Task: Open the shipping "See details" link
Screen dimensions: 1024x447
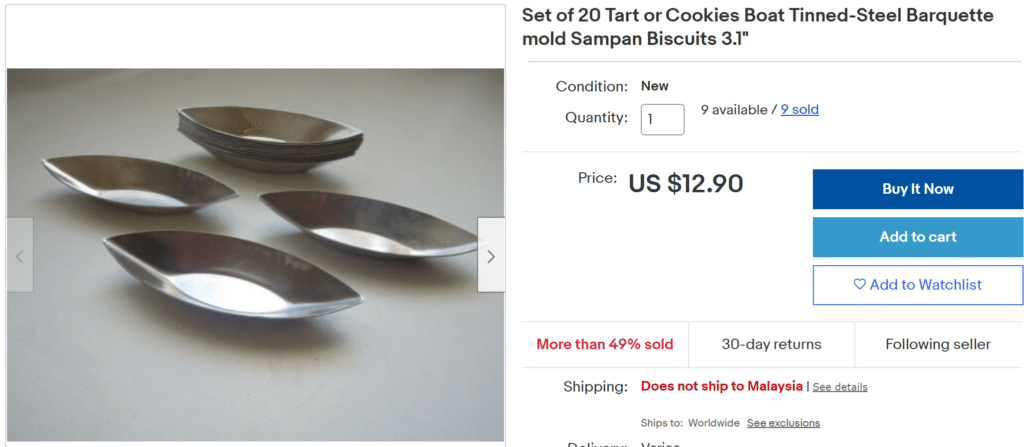Action: point(840,387)
